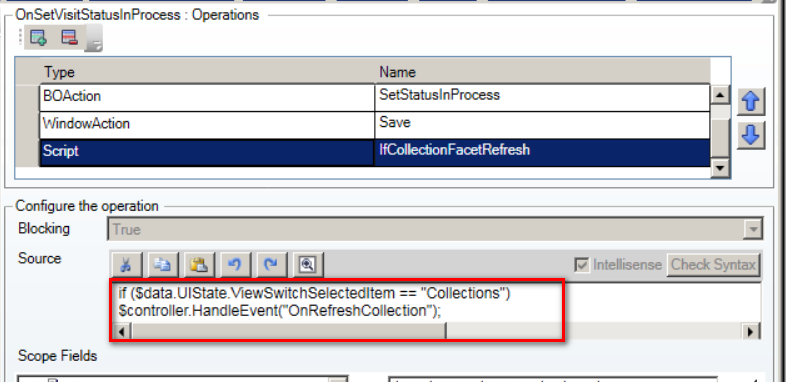Click the source editor right scroll arrow
This screenshot has height=382, width=786.
[x=751, y=331]
